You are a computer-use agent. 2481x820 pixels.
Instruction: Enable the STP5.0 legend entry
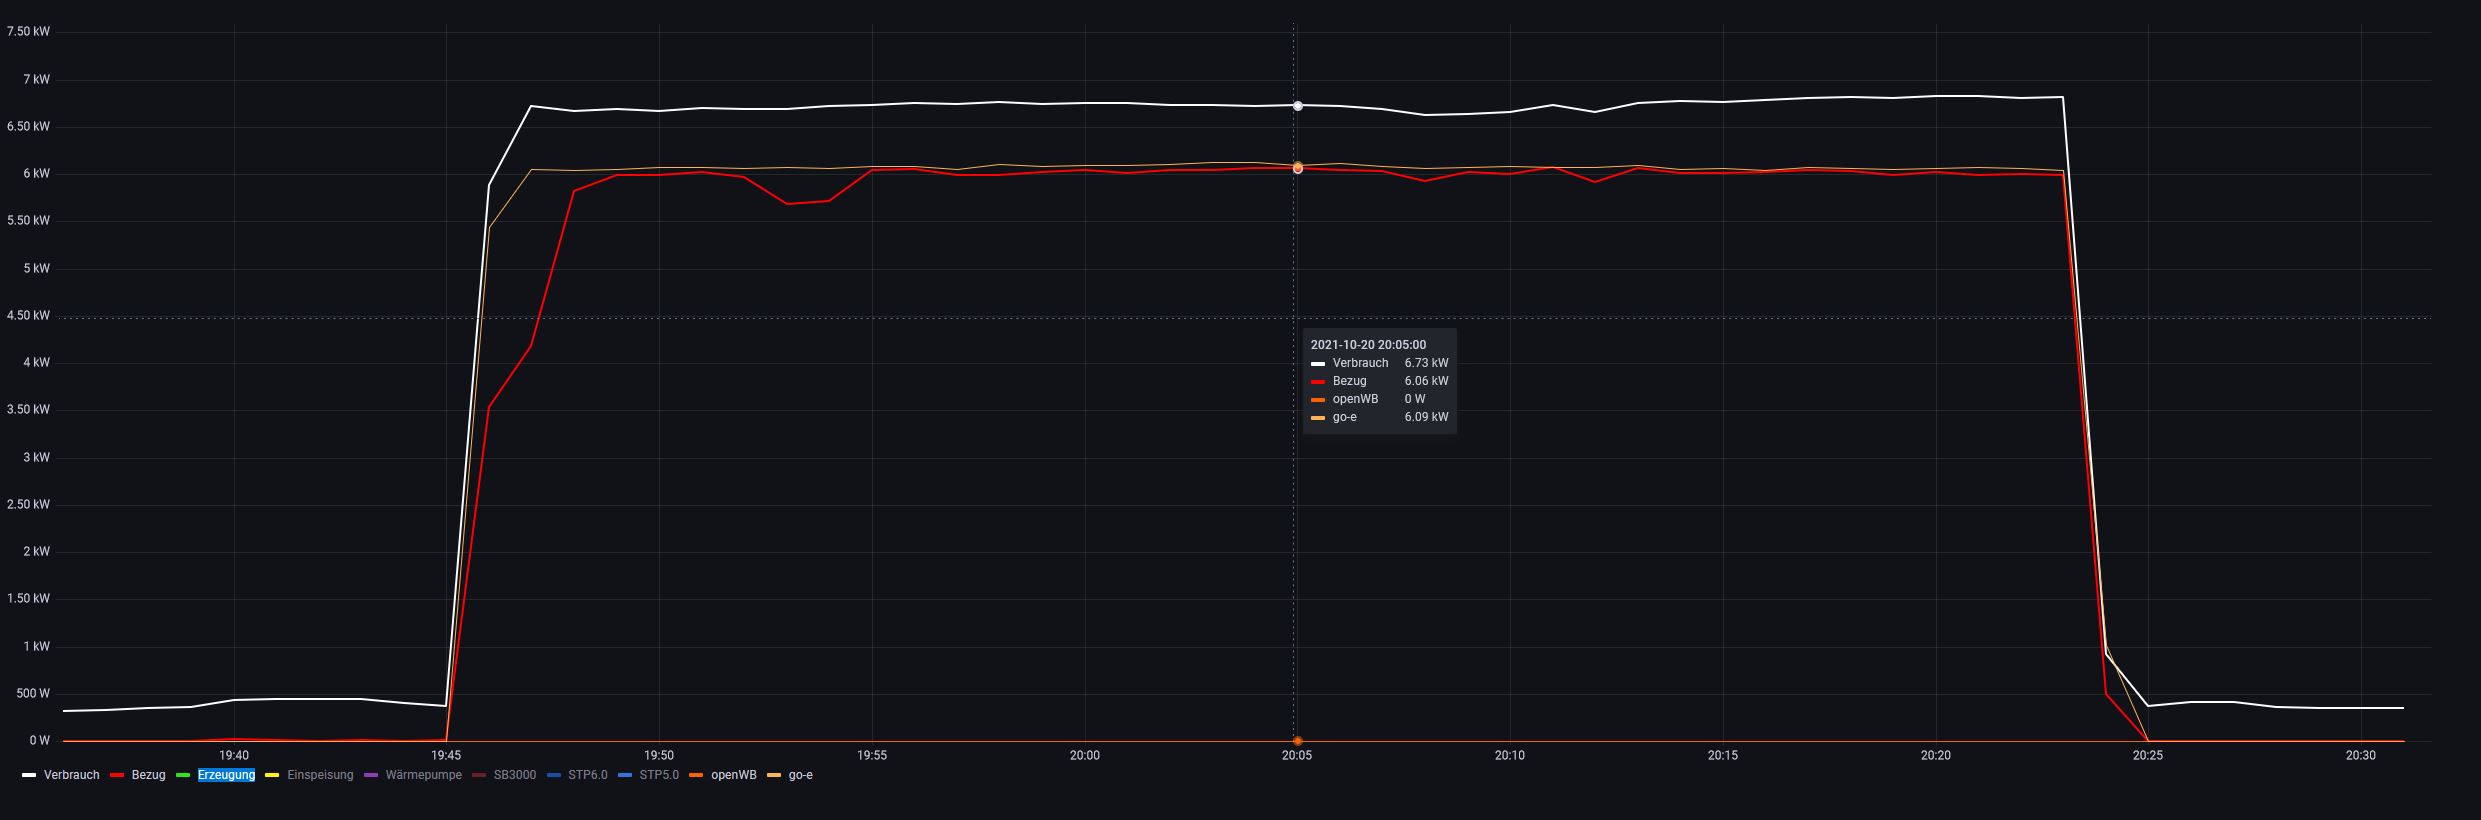tap(659, 775)
